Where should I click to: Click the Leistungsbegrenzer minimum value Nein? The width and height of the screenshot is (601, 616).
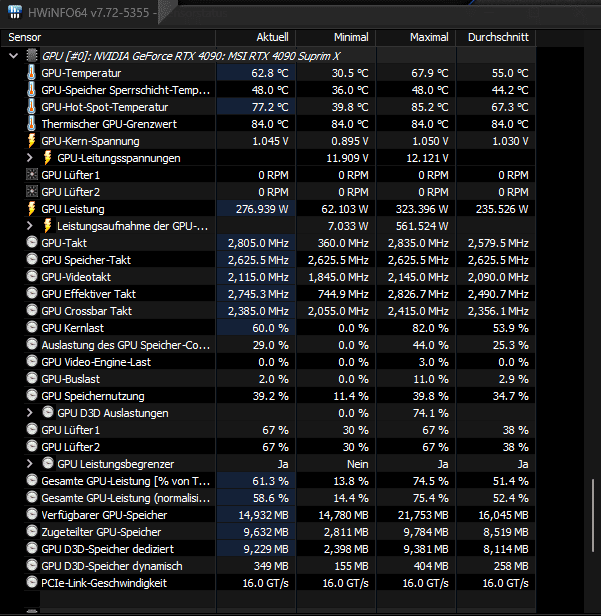(x=357, y=464)
